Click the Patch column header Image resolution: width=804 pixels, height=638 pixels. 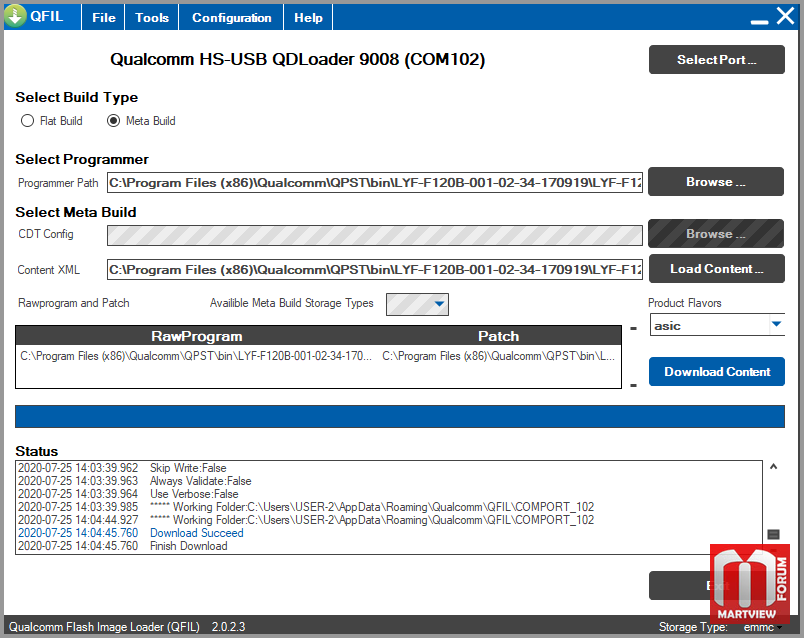[498, 336]
